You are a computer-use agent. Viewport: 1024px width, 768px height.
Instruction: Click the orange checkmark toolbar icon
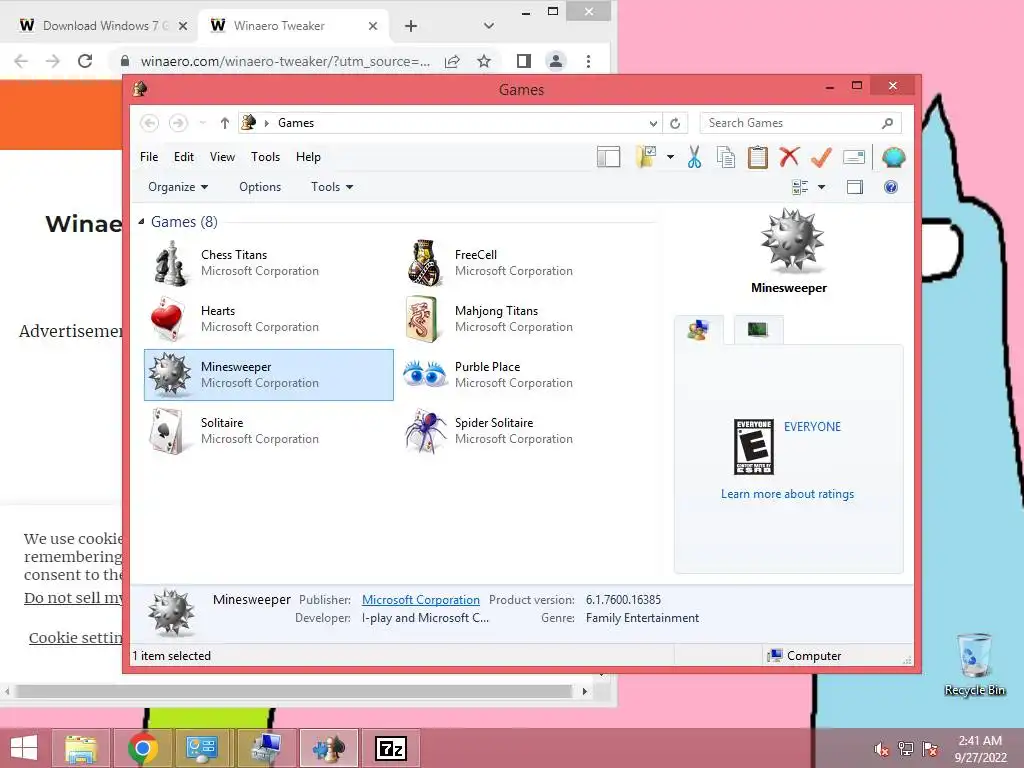click(x=821, y=157)
